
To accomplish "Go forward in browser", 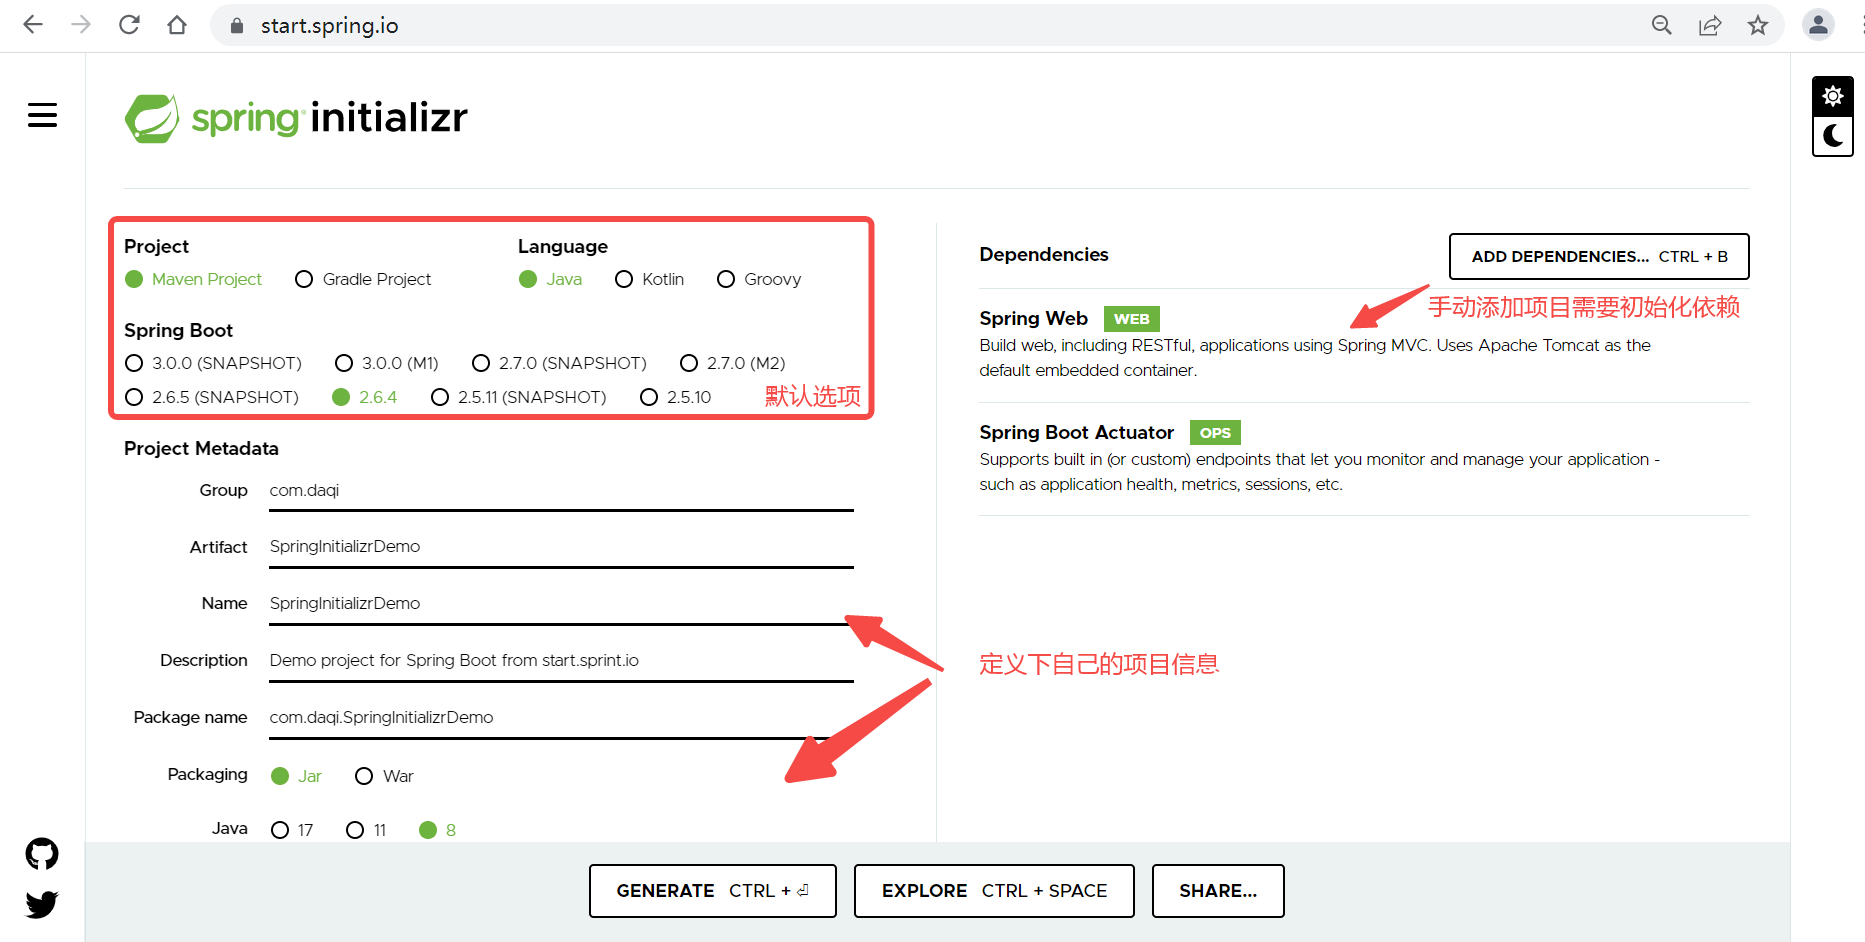I will [x=81, y=25].
